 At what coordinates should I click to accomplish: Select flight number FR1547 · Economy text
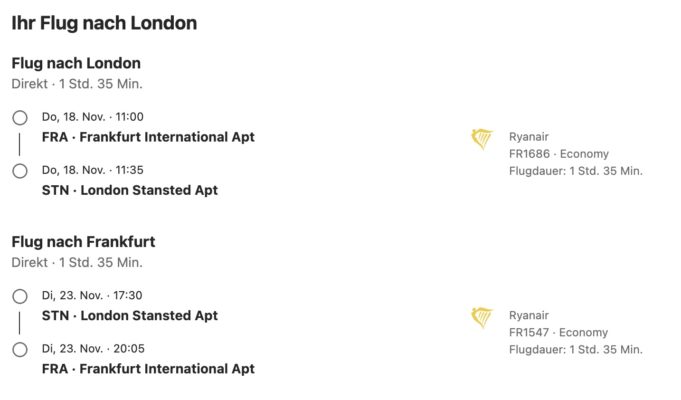tap(559, 333)
